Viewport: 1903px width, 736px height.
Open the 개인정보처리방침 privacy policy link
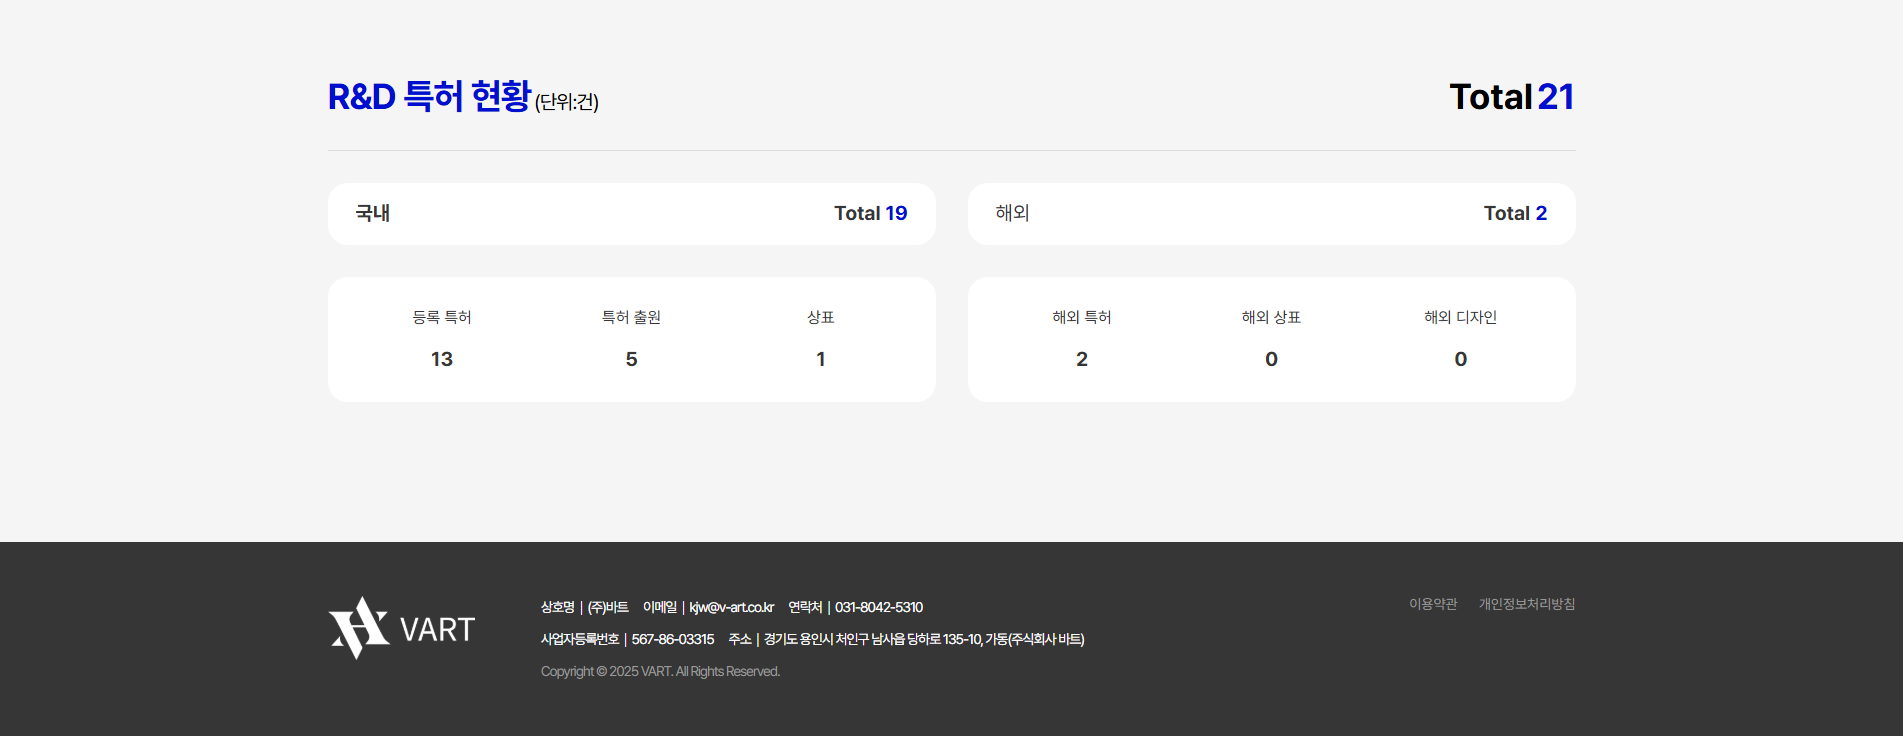pyautogui.click(x=1526, y=604)
